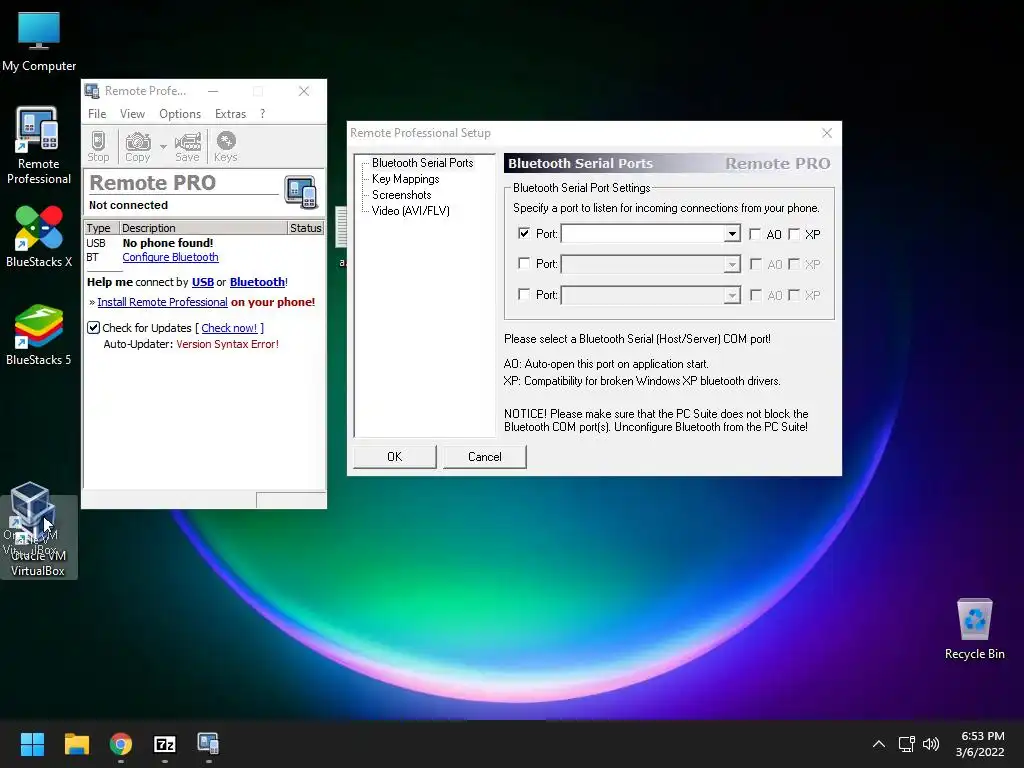The width and height of the screenshot is (1024, 768).
Task: Click the Remote Professional title bar icon
Action: 92,91
